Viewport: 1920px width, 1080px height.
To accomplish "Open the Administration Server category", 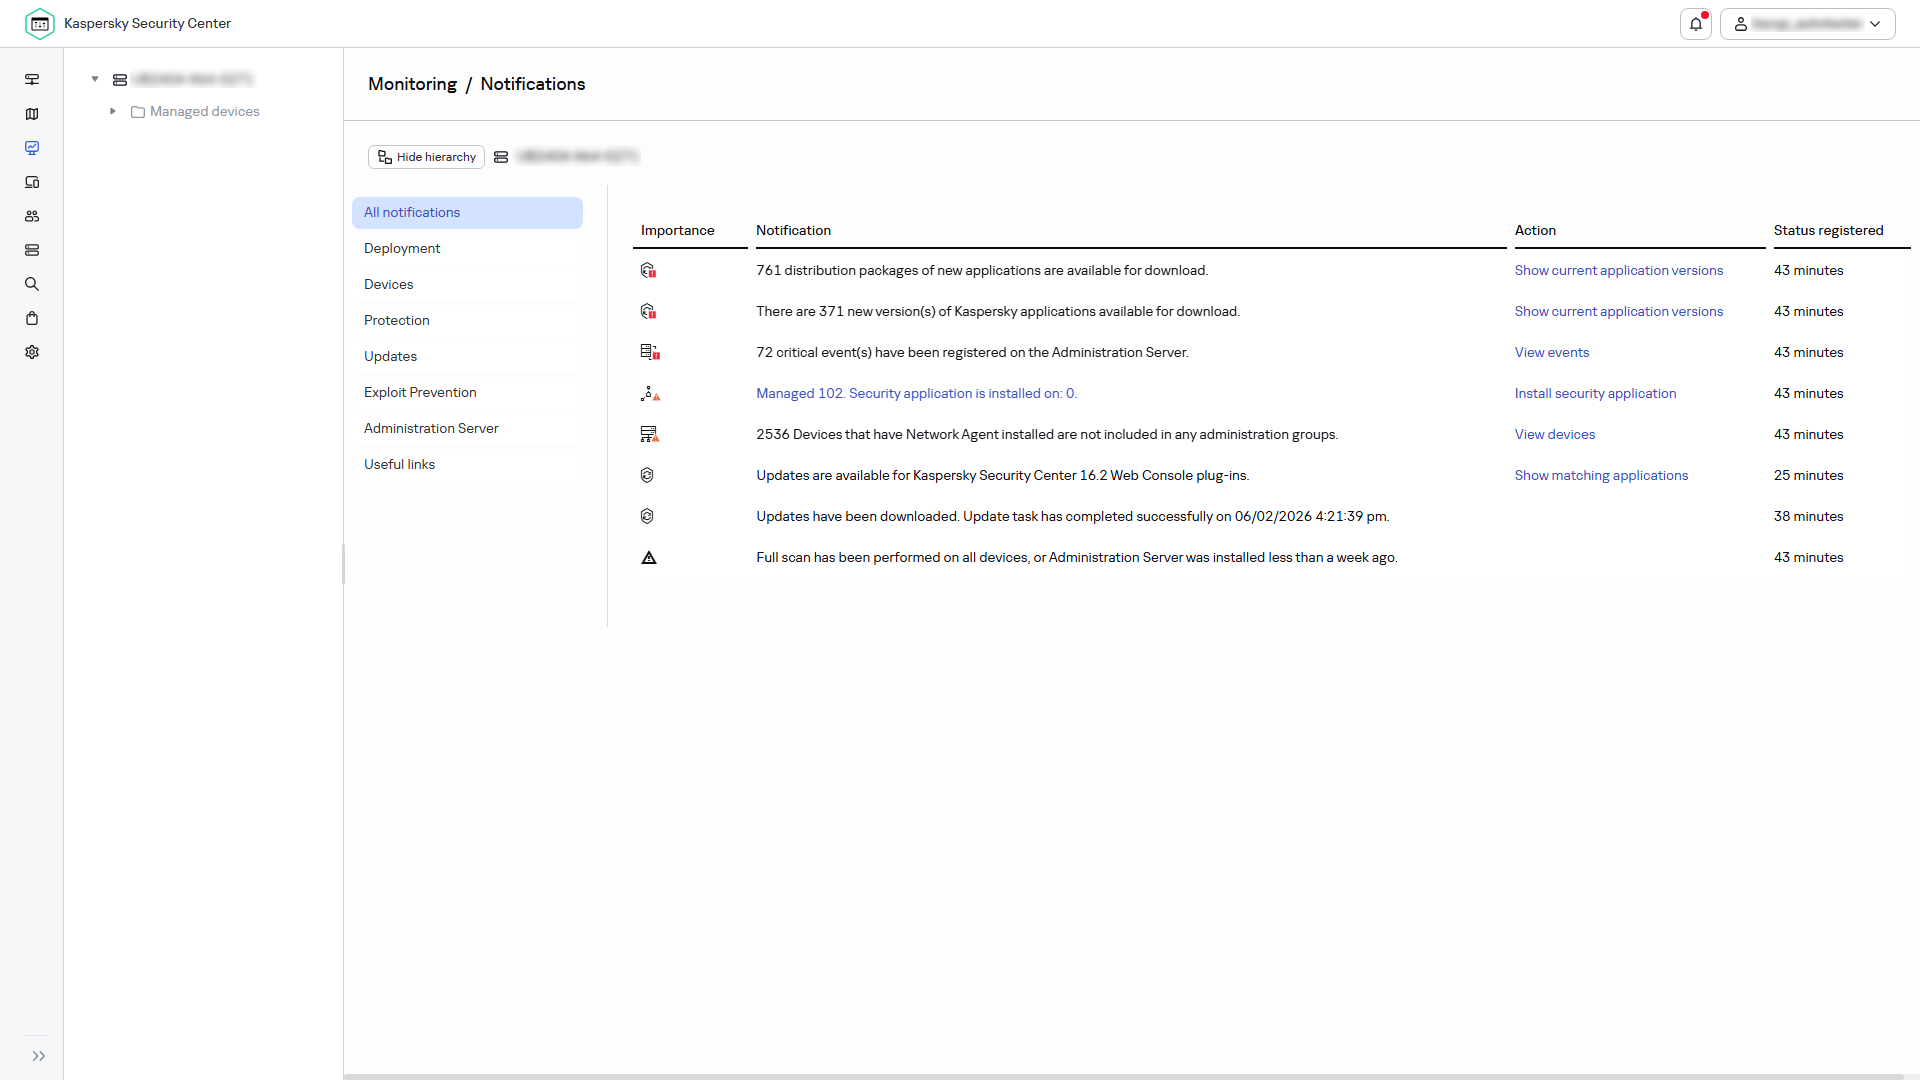I will (x=467, y=428).
